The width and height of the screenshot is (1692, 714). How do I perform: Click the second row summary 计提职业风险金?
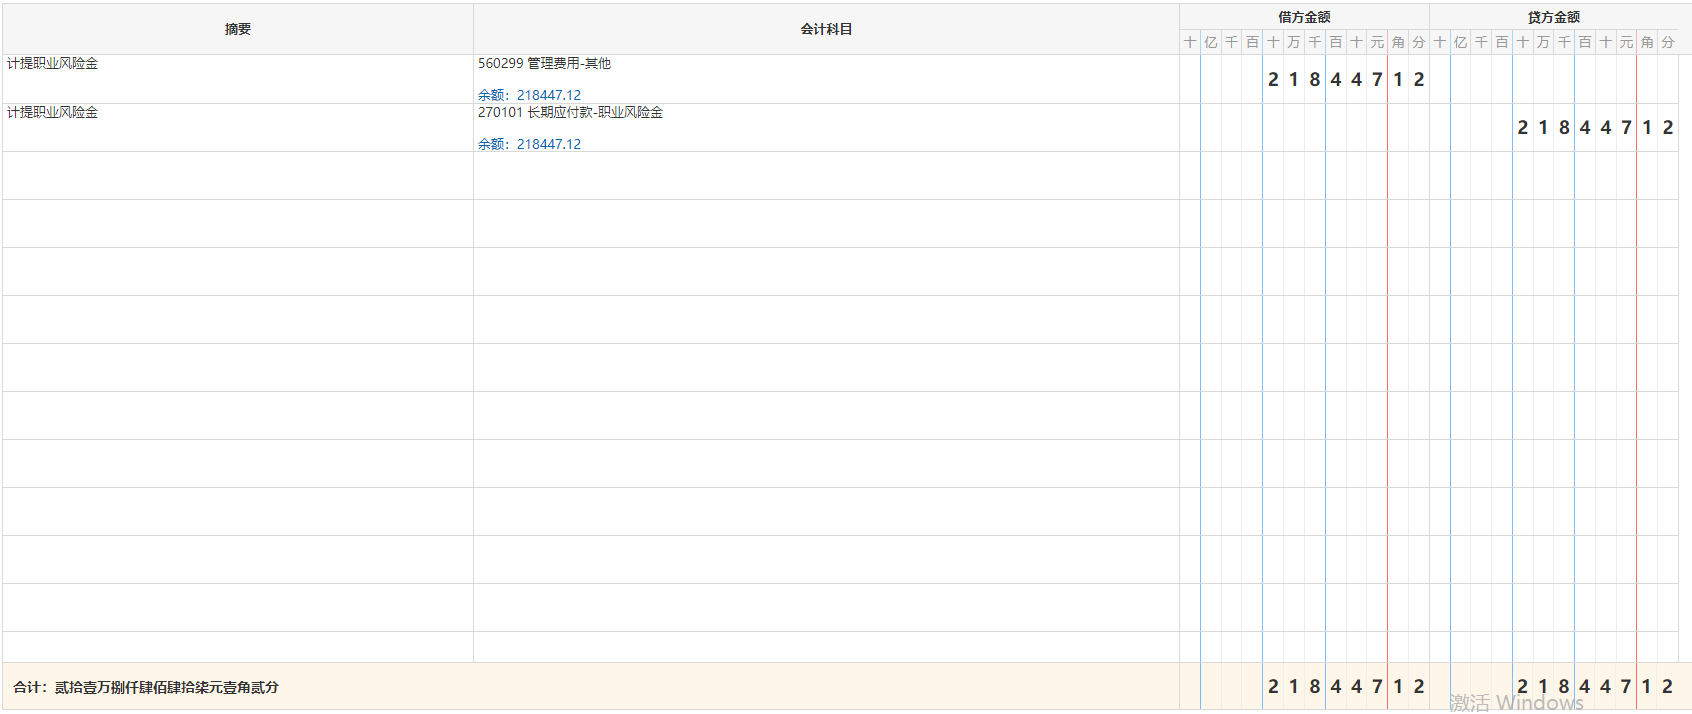coord(53,113)
